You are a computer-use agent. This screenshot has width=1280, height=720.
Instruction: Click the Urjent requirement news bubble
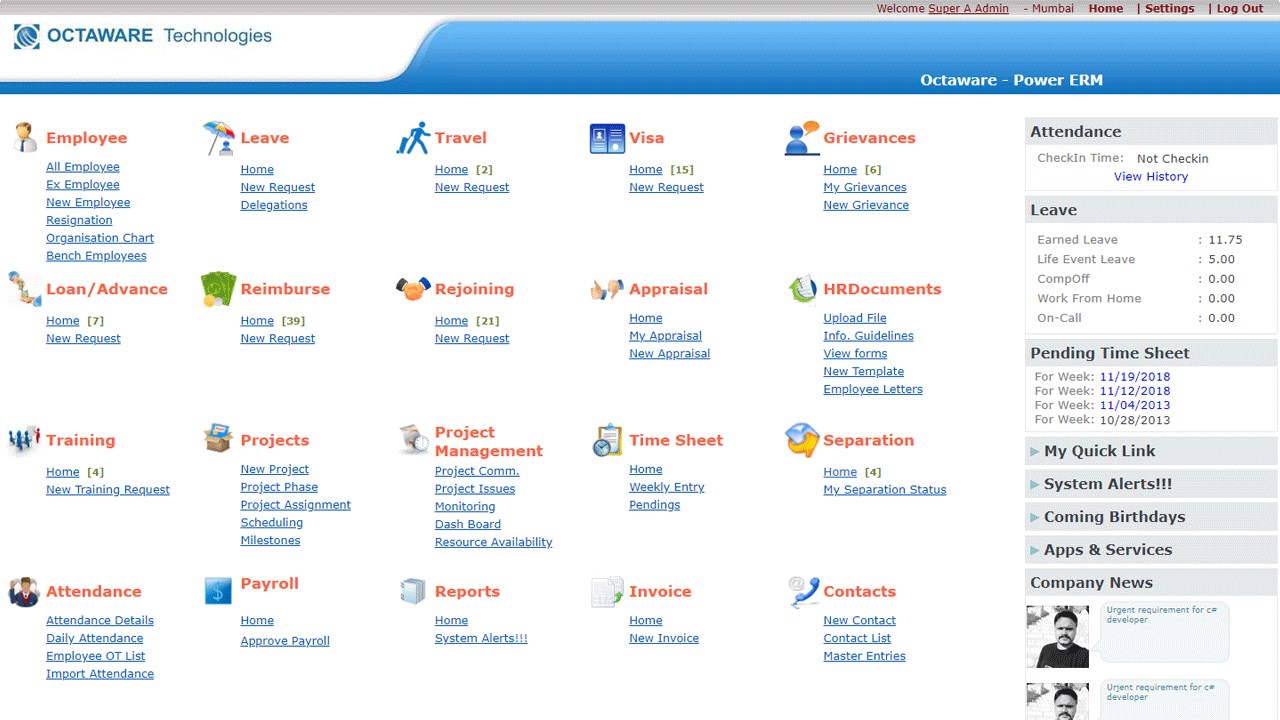pos(1164,700)
